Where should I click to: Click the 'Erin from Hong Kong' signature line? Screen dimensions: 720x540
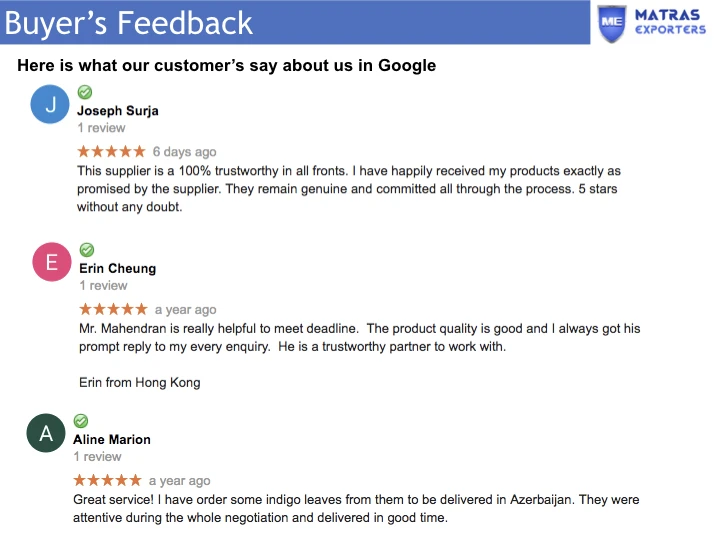(139, 382)
